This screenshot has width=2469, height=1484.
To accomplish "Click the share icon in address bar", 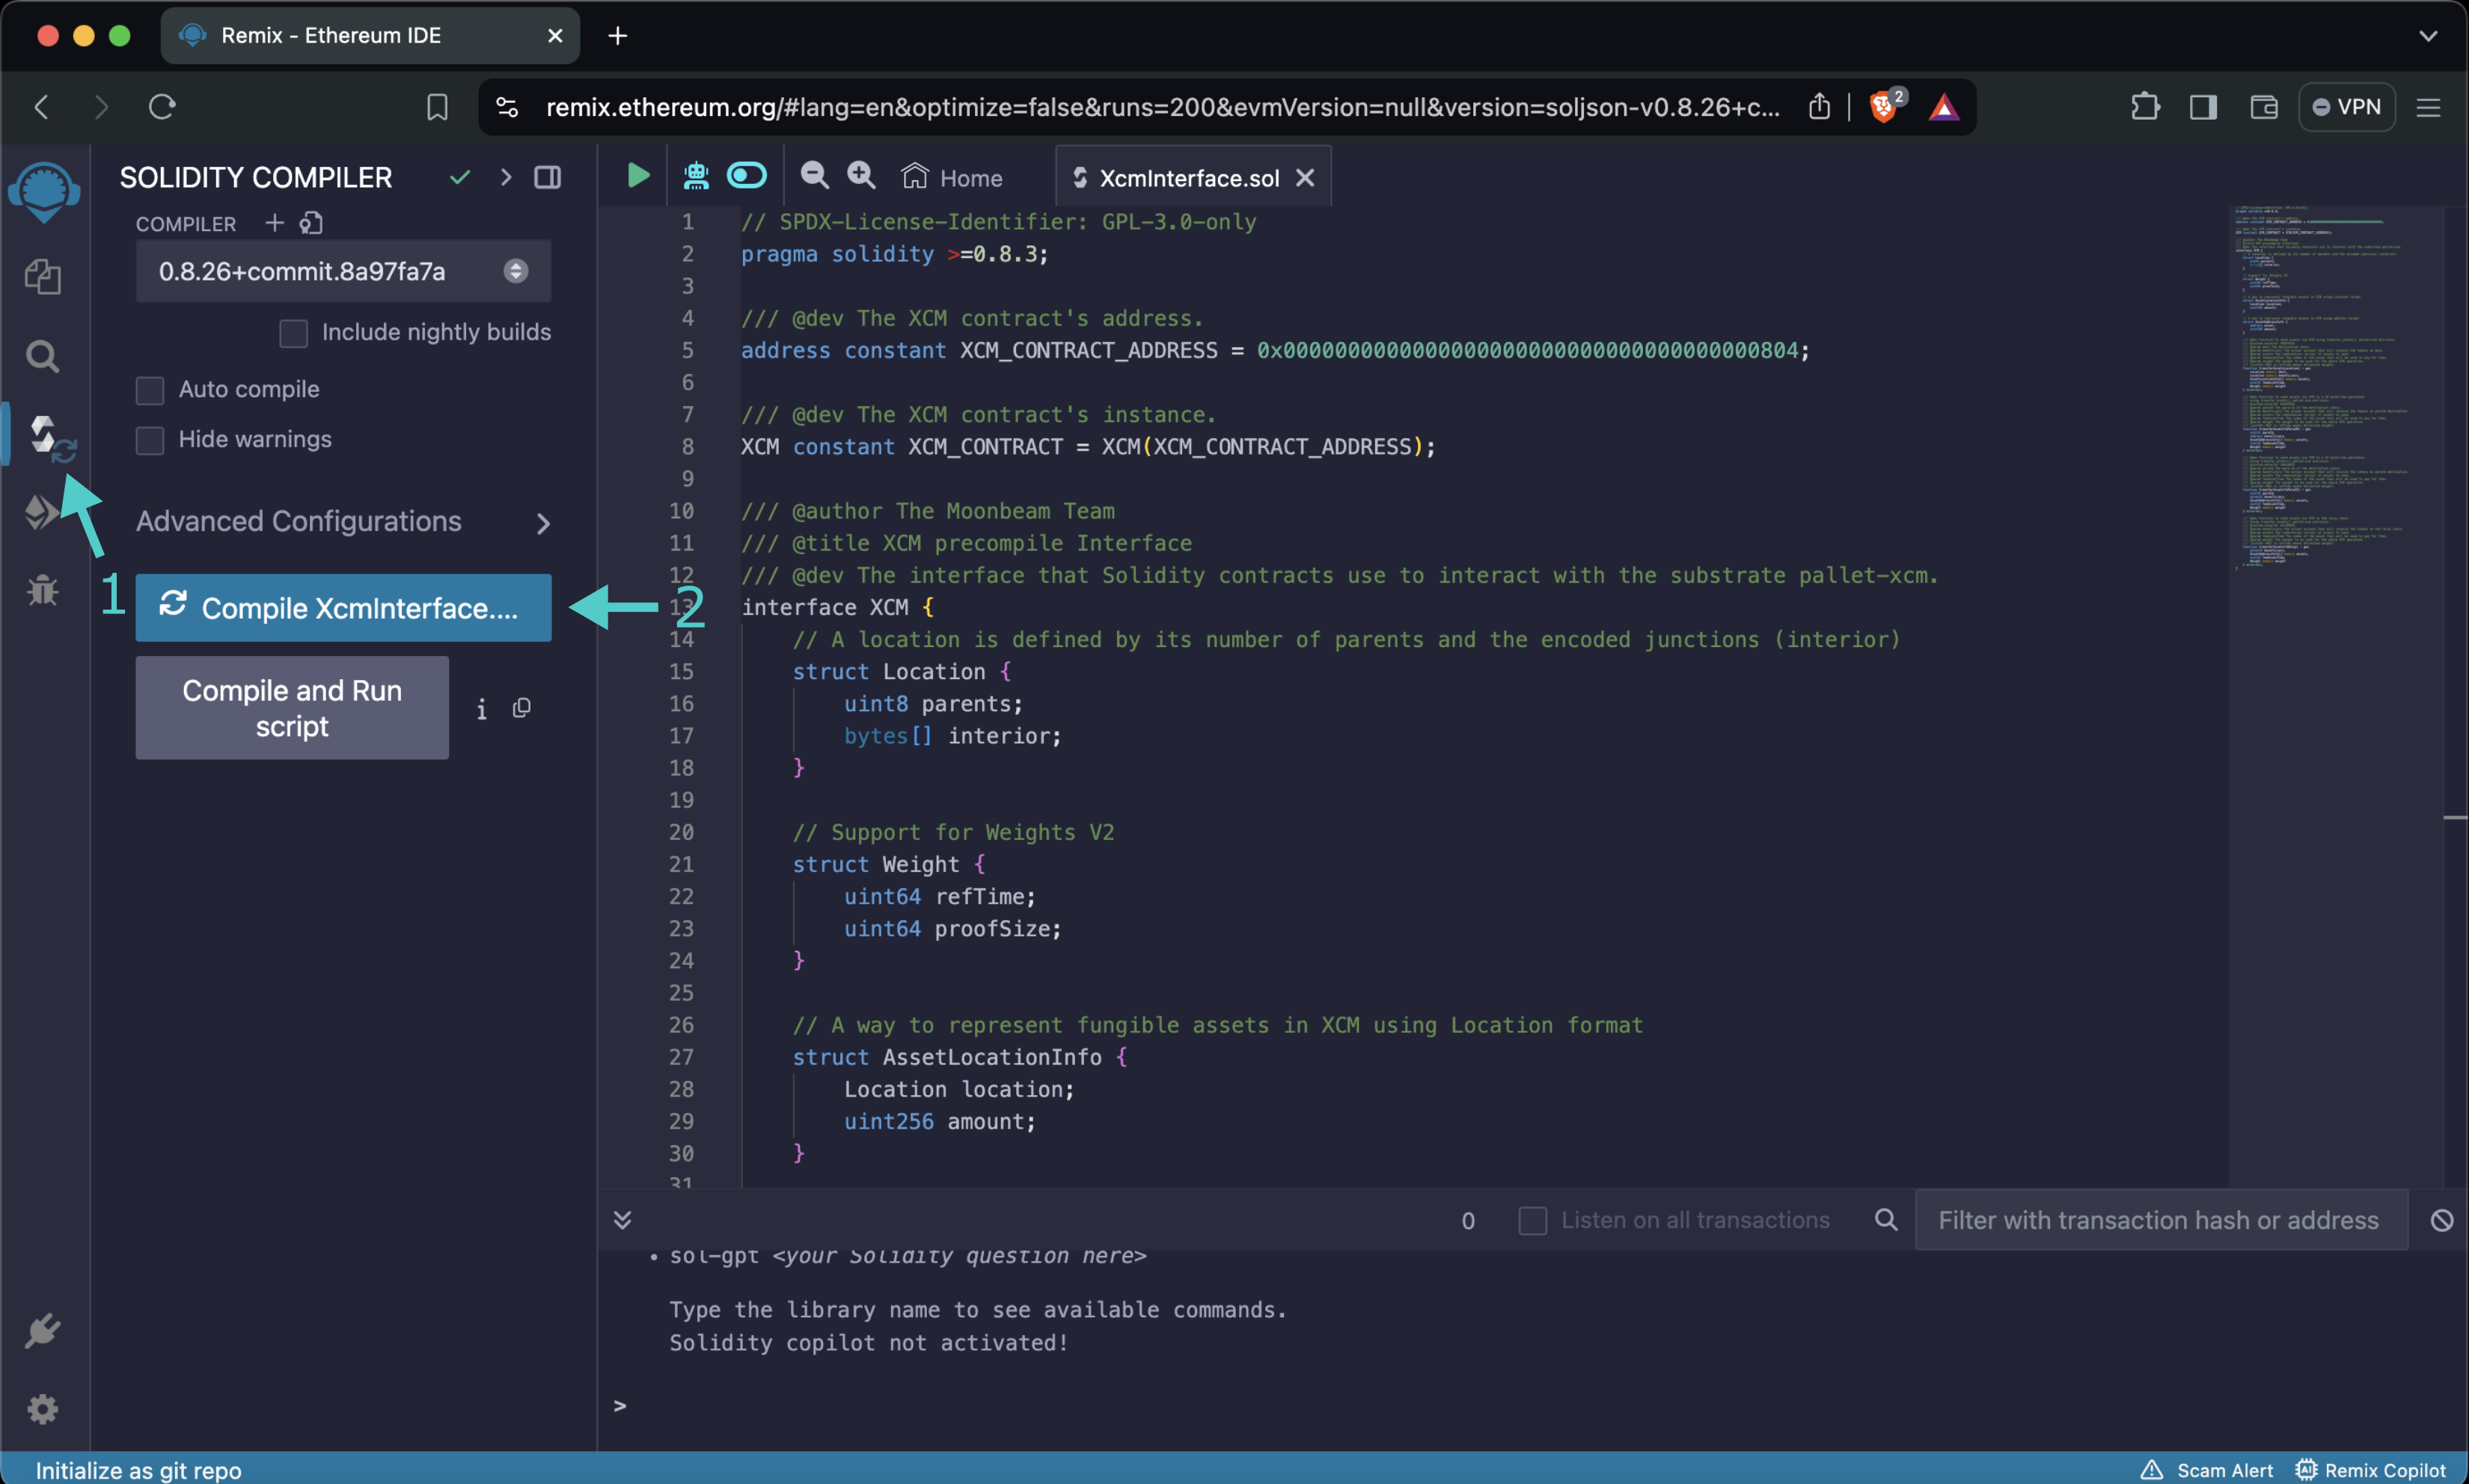I will tap(1819, 107).
